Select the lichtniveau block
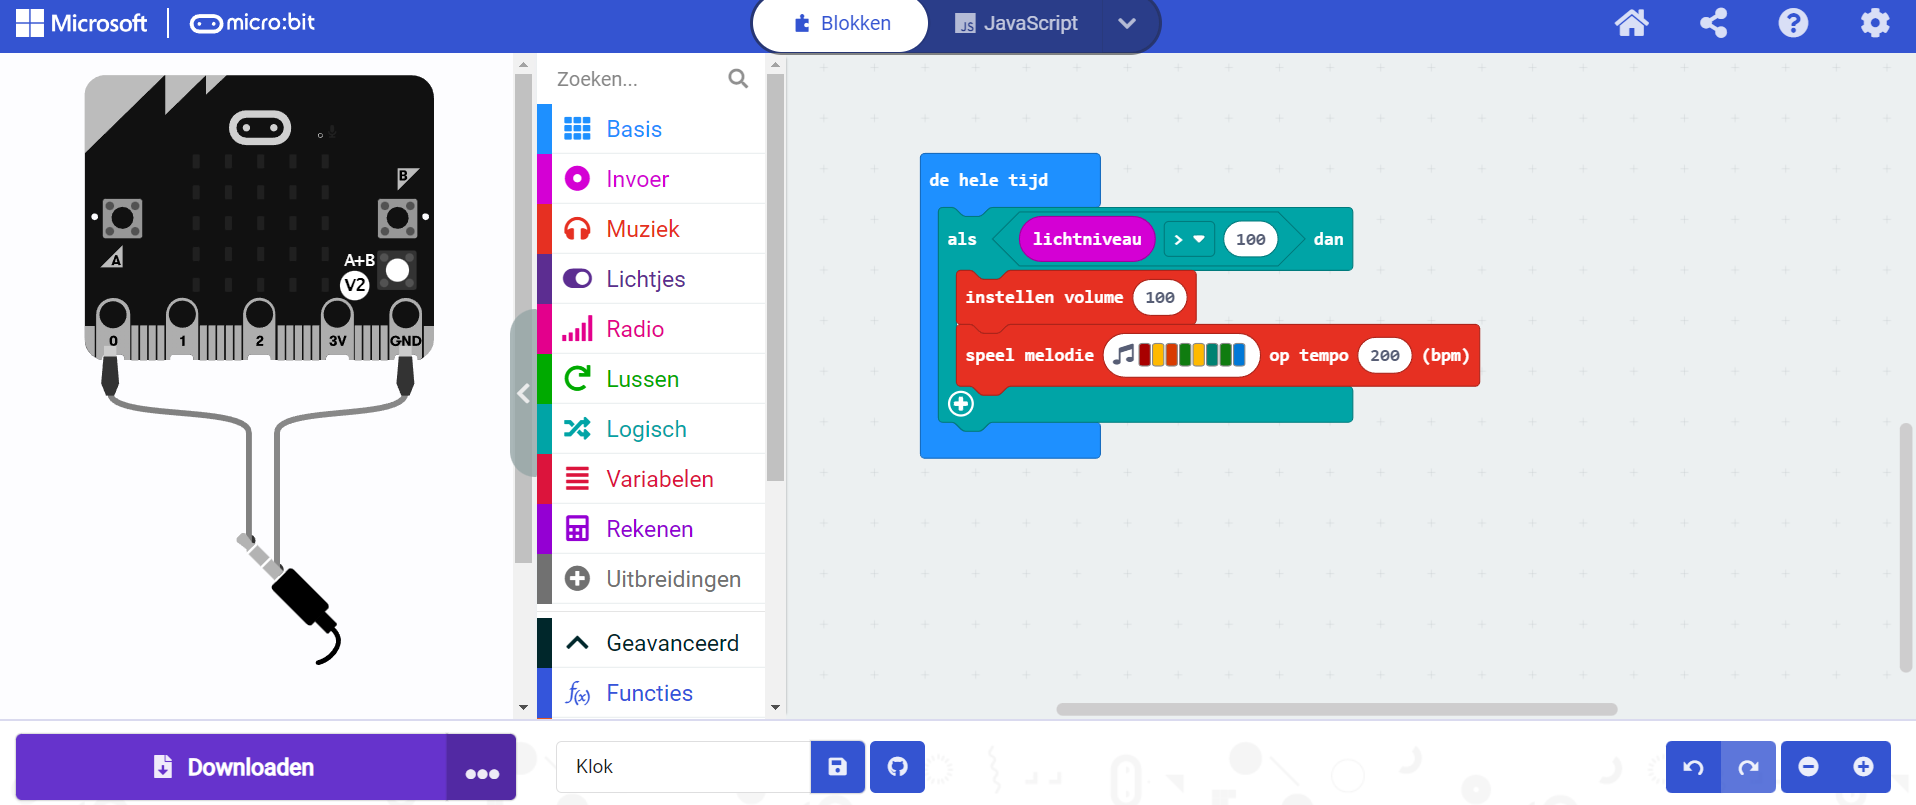This screenshot has width=1916, height=805. pyautogui.click(x=1087, y=239)
